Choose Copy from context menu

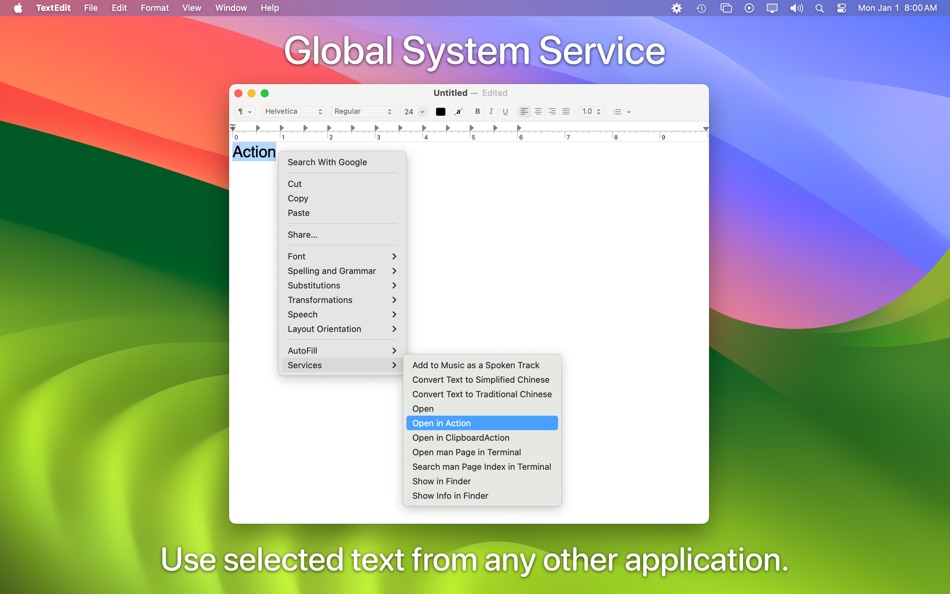342,198
